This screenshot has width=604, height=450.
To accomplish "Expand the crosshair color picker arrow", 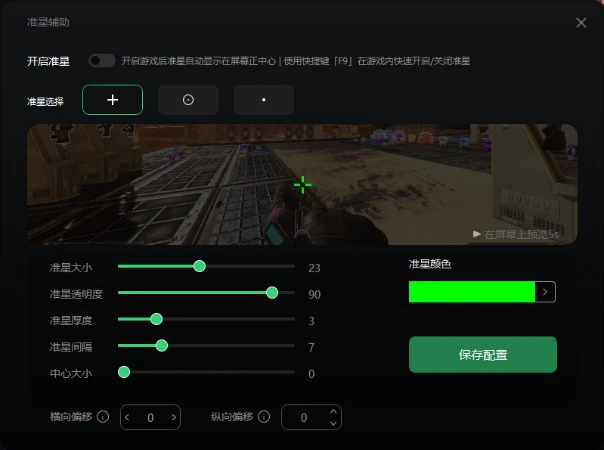I will (545, 292).
